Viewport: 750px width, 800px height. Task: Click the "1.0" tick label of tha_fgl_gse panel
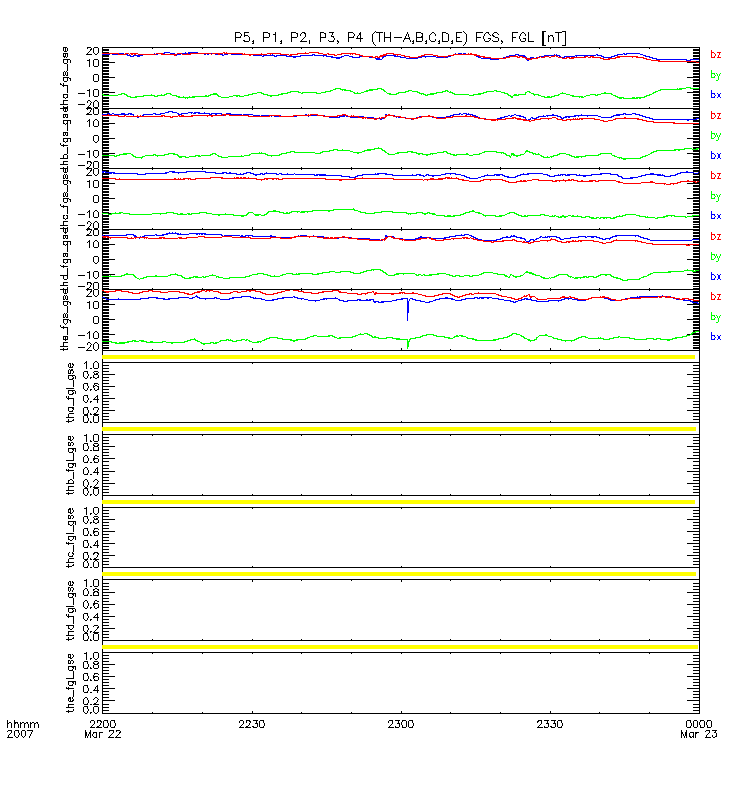[91, 366]
